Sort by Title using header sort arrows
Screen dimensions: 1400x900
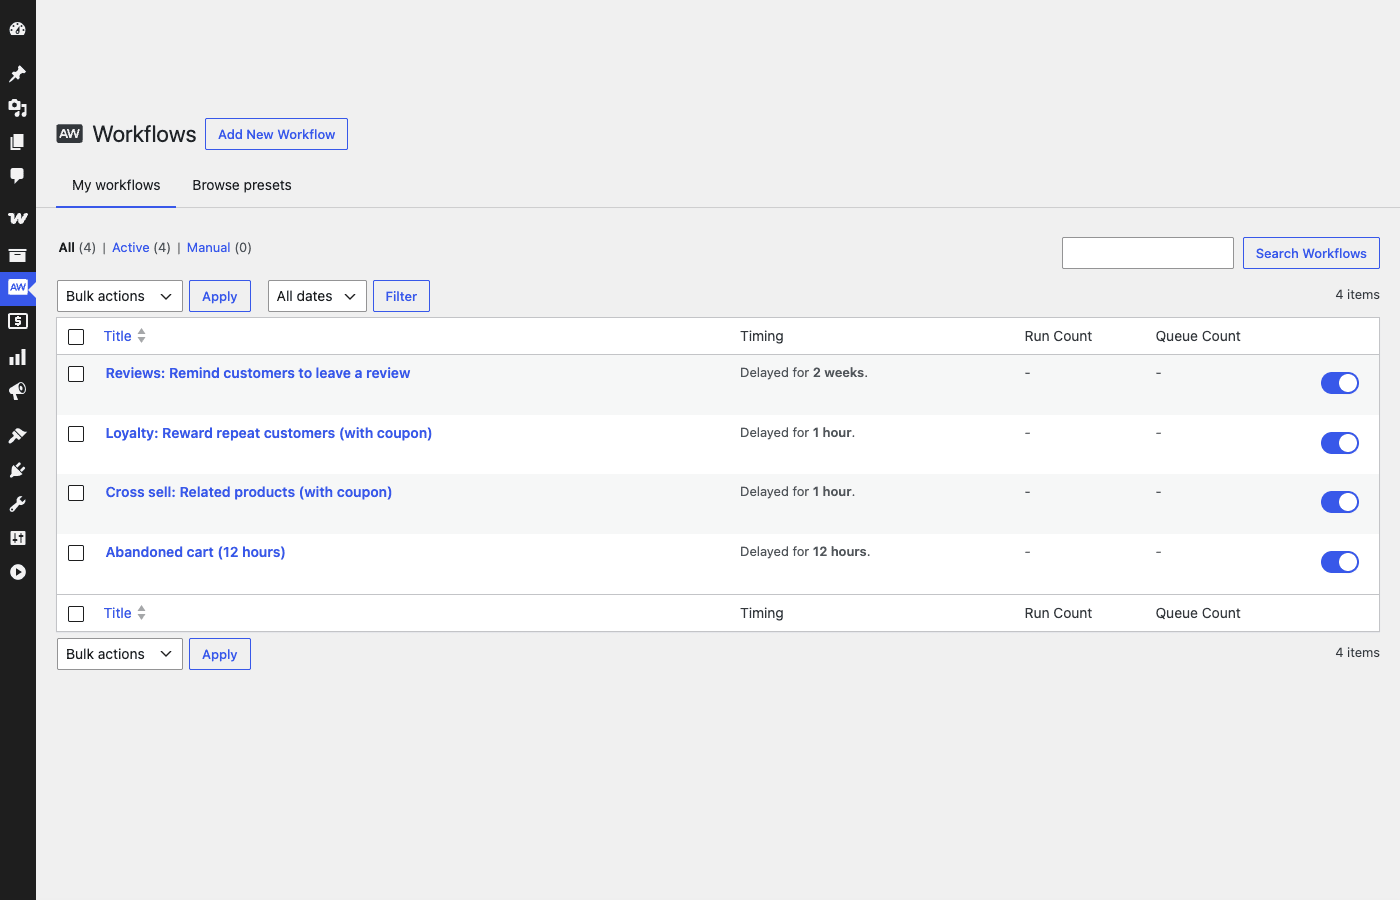(x=141, y=336)
